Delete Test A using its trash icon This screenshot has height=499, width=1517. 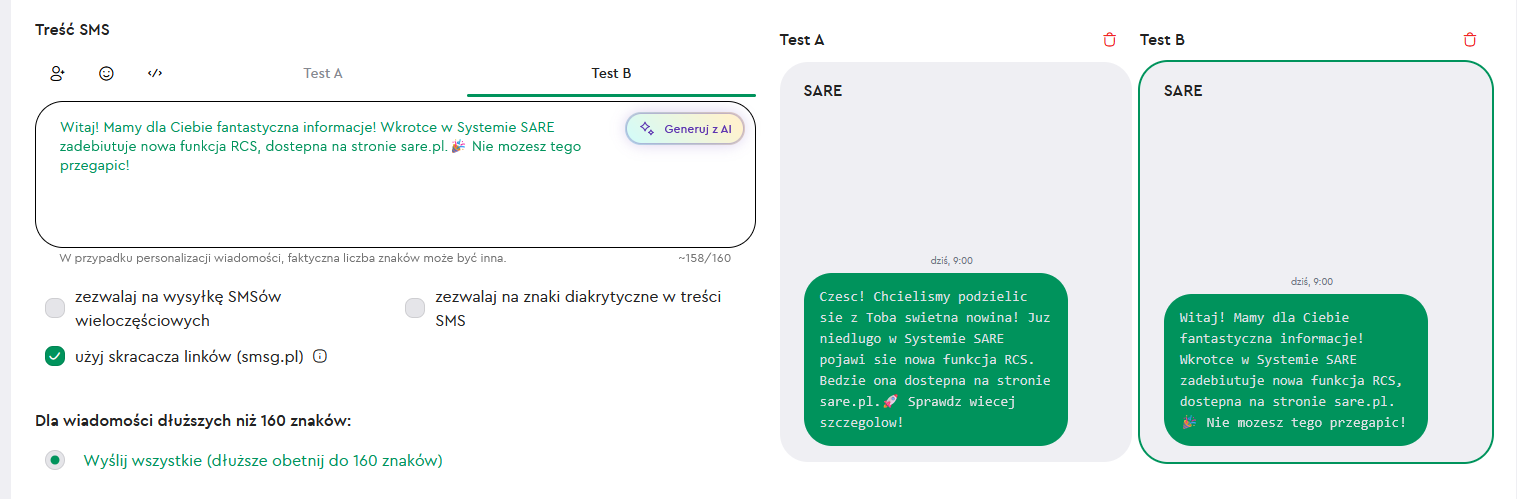coord(1109,40)
